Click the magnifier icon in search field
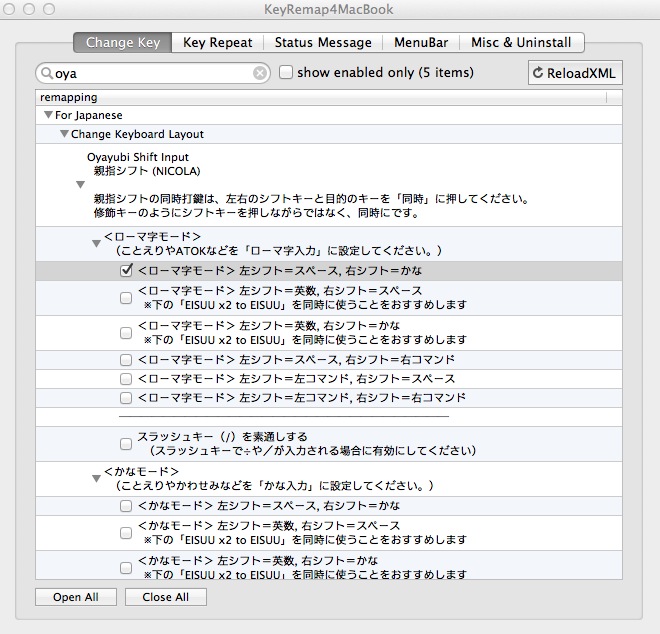 pos(47,73)
